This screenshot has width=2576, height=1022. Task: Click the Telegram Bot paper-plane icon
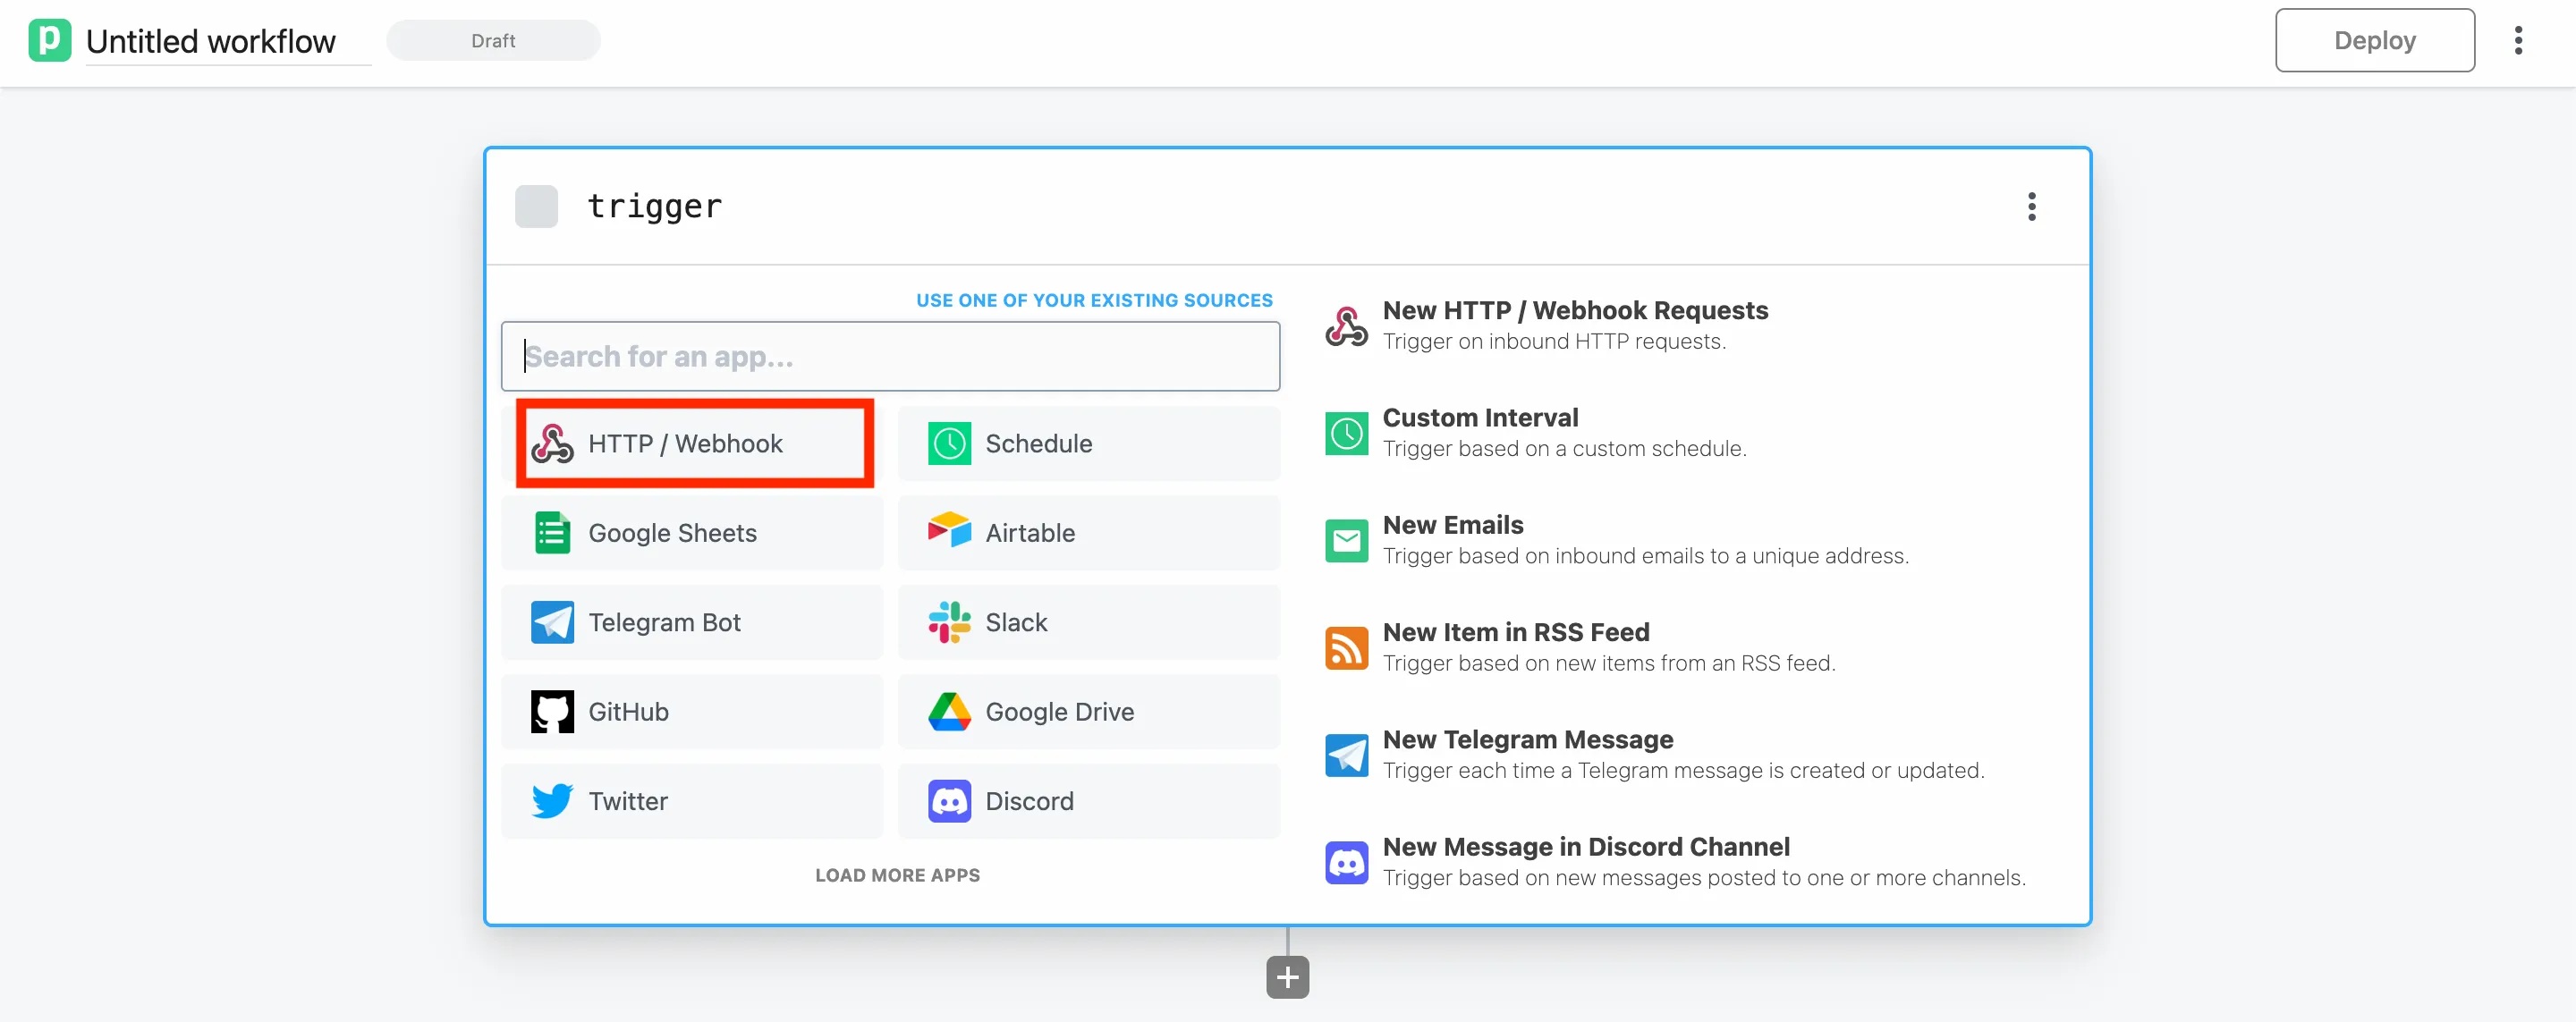coord(552,622)
